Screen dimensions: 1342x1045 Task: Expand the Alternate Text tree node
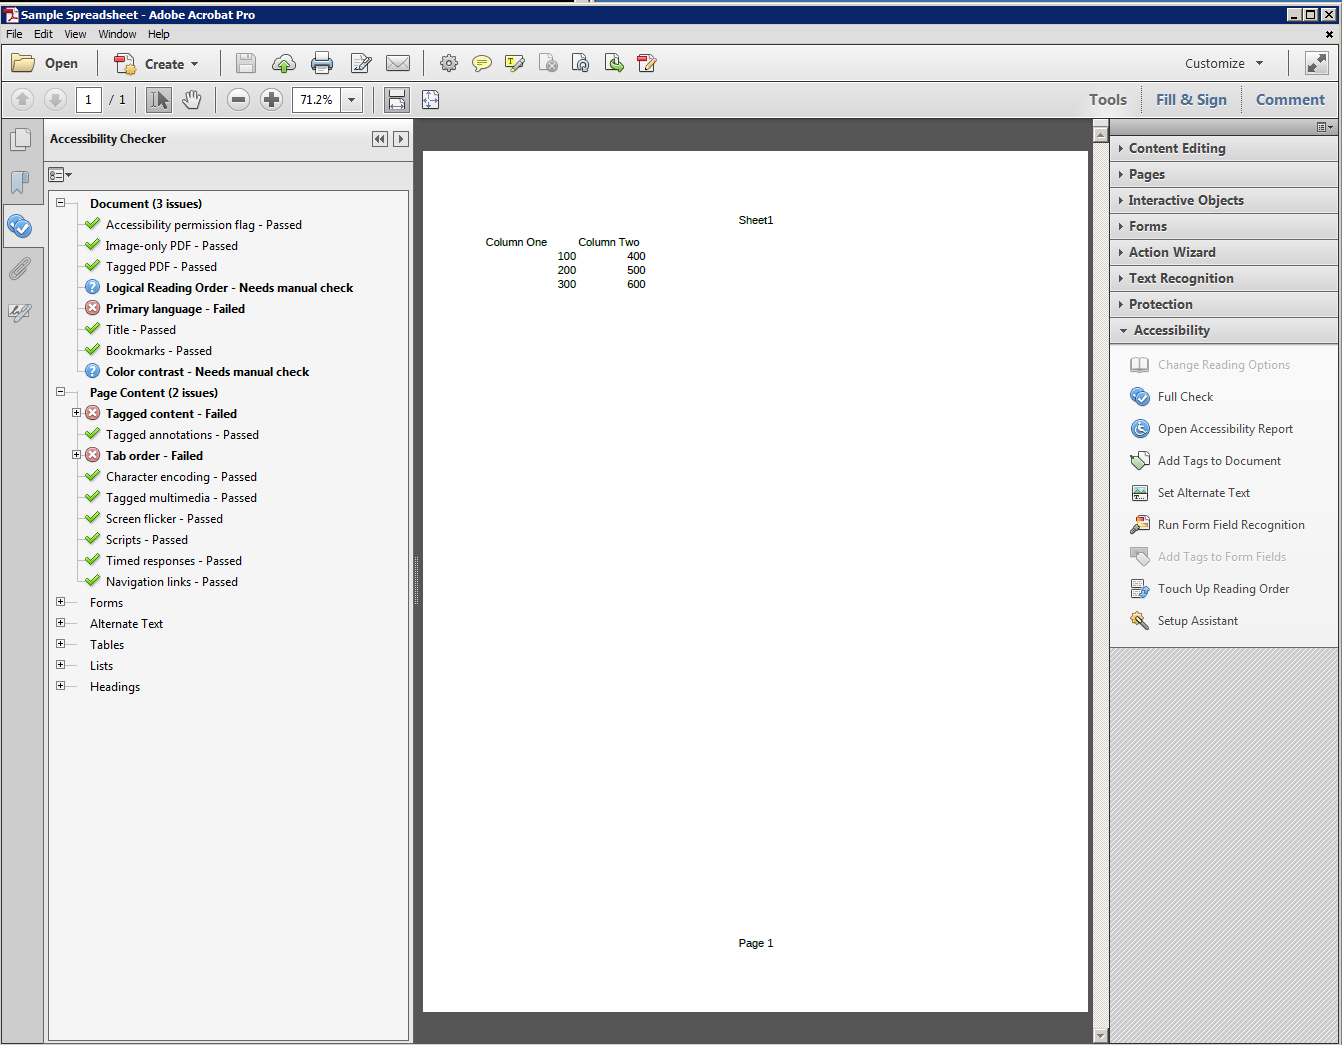(x=60, y=623)
